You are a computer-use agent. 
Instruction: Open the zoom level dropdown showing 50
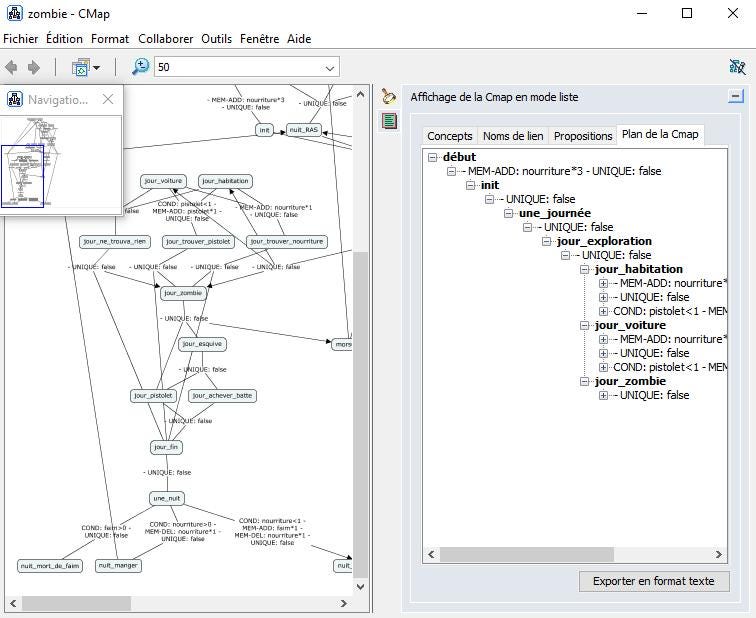coord(330,68)
